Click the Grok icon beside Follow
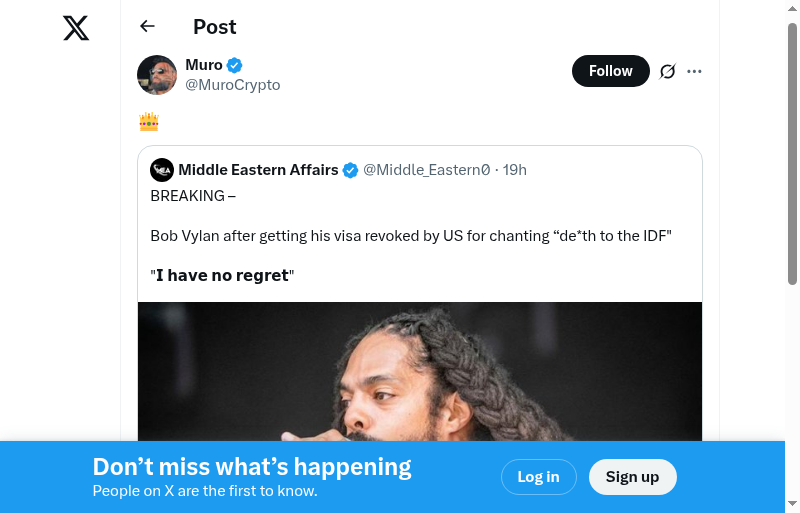The height and width of the screenshot is (513, 800). coord(668,71)
